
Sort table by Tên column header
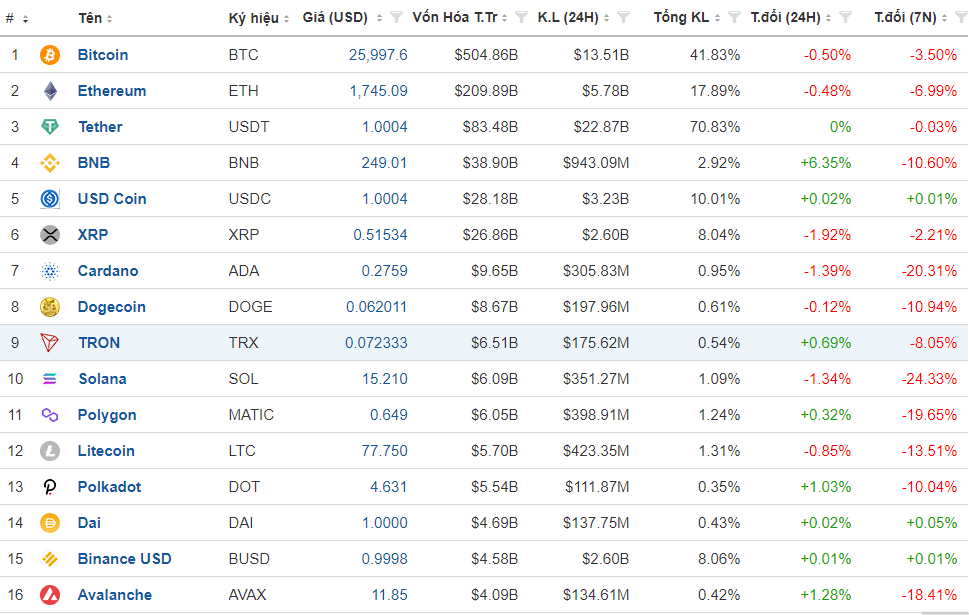click(95, 18)
